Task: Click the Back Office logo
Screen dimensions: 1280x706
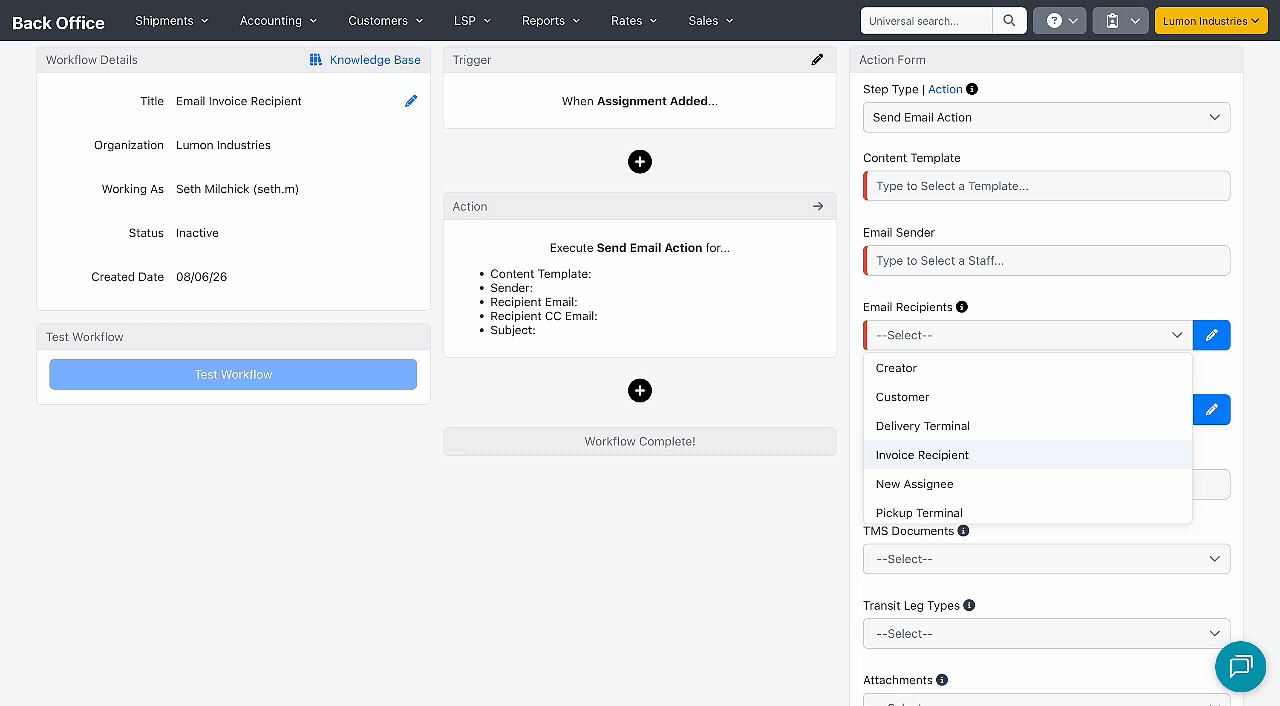Action: click(x=58, y=22)
